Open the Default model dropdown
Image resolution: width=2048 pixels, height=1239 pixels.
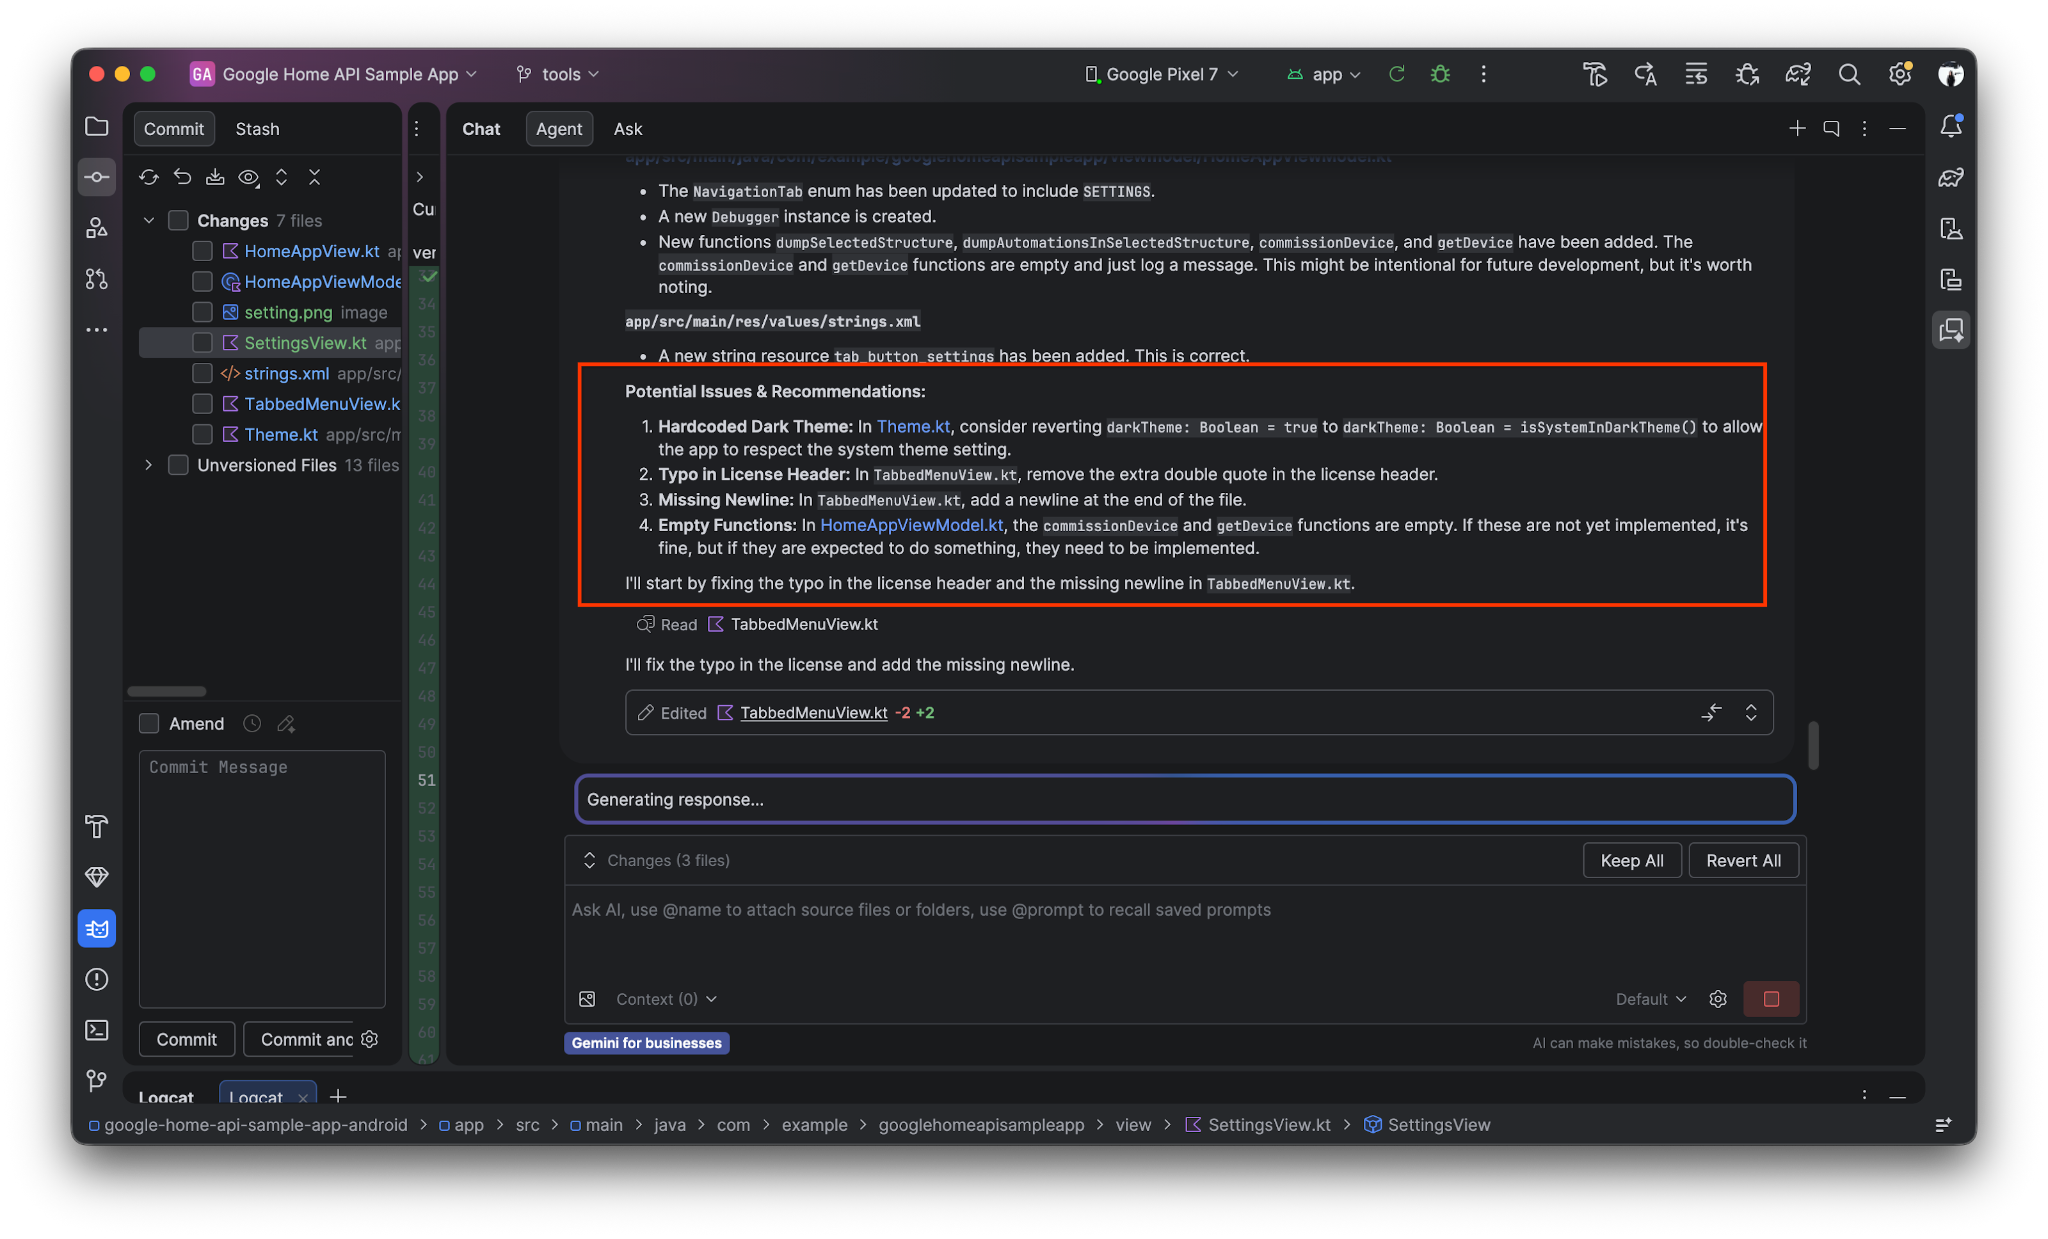click(1651, 999)
